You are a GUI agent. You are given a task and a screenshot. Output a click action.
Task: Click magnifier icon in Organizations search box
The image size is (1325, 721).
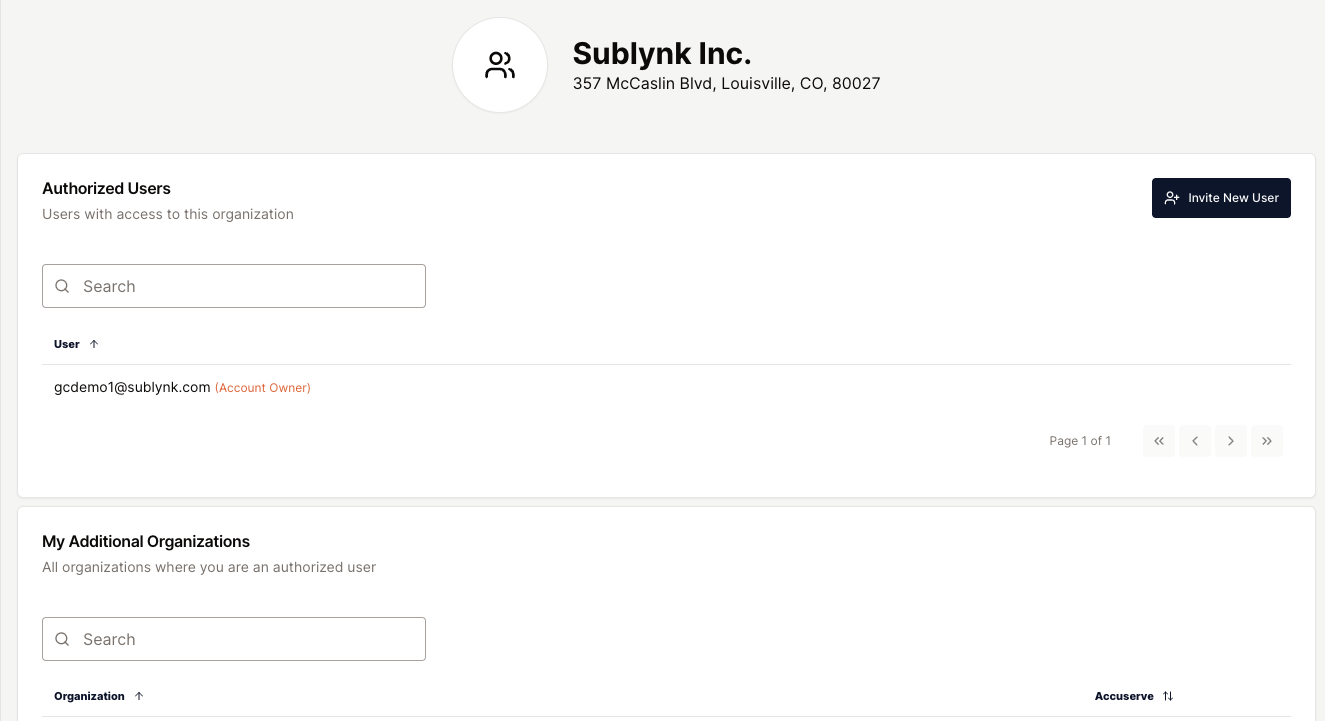(62, 639)
